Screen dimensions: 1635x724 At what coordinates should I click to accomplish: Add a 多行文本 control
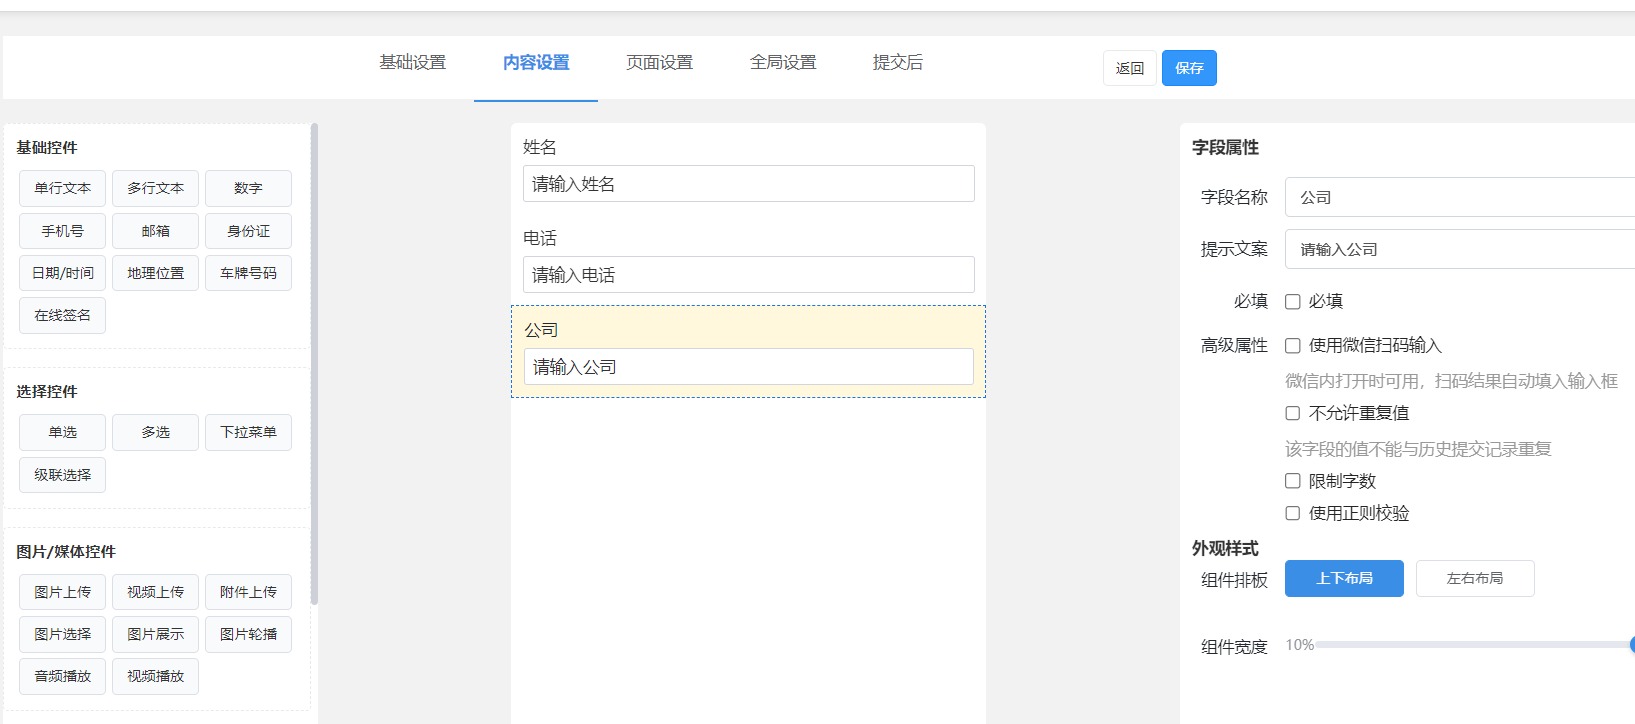pyautogui.click(x=155, y=188)
